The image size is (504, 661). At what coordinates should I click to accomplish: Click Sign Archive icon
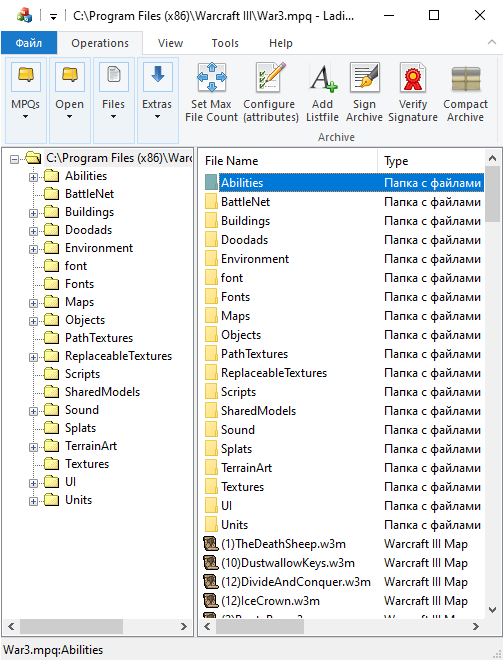click(x=365, y=78)
